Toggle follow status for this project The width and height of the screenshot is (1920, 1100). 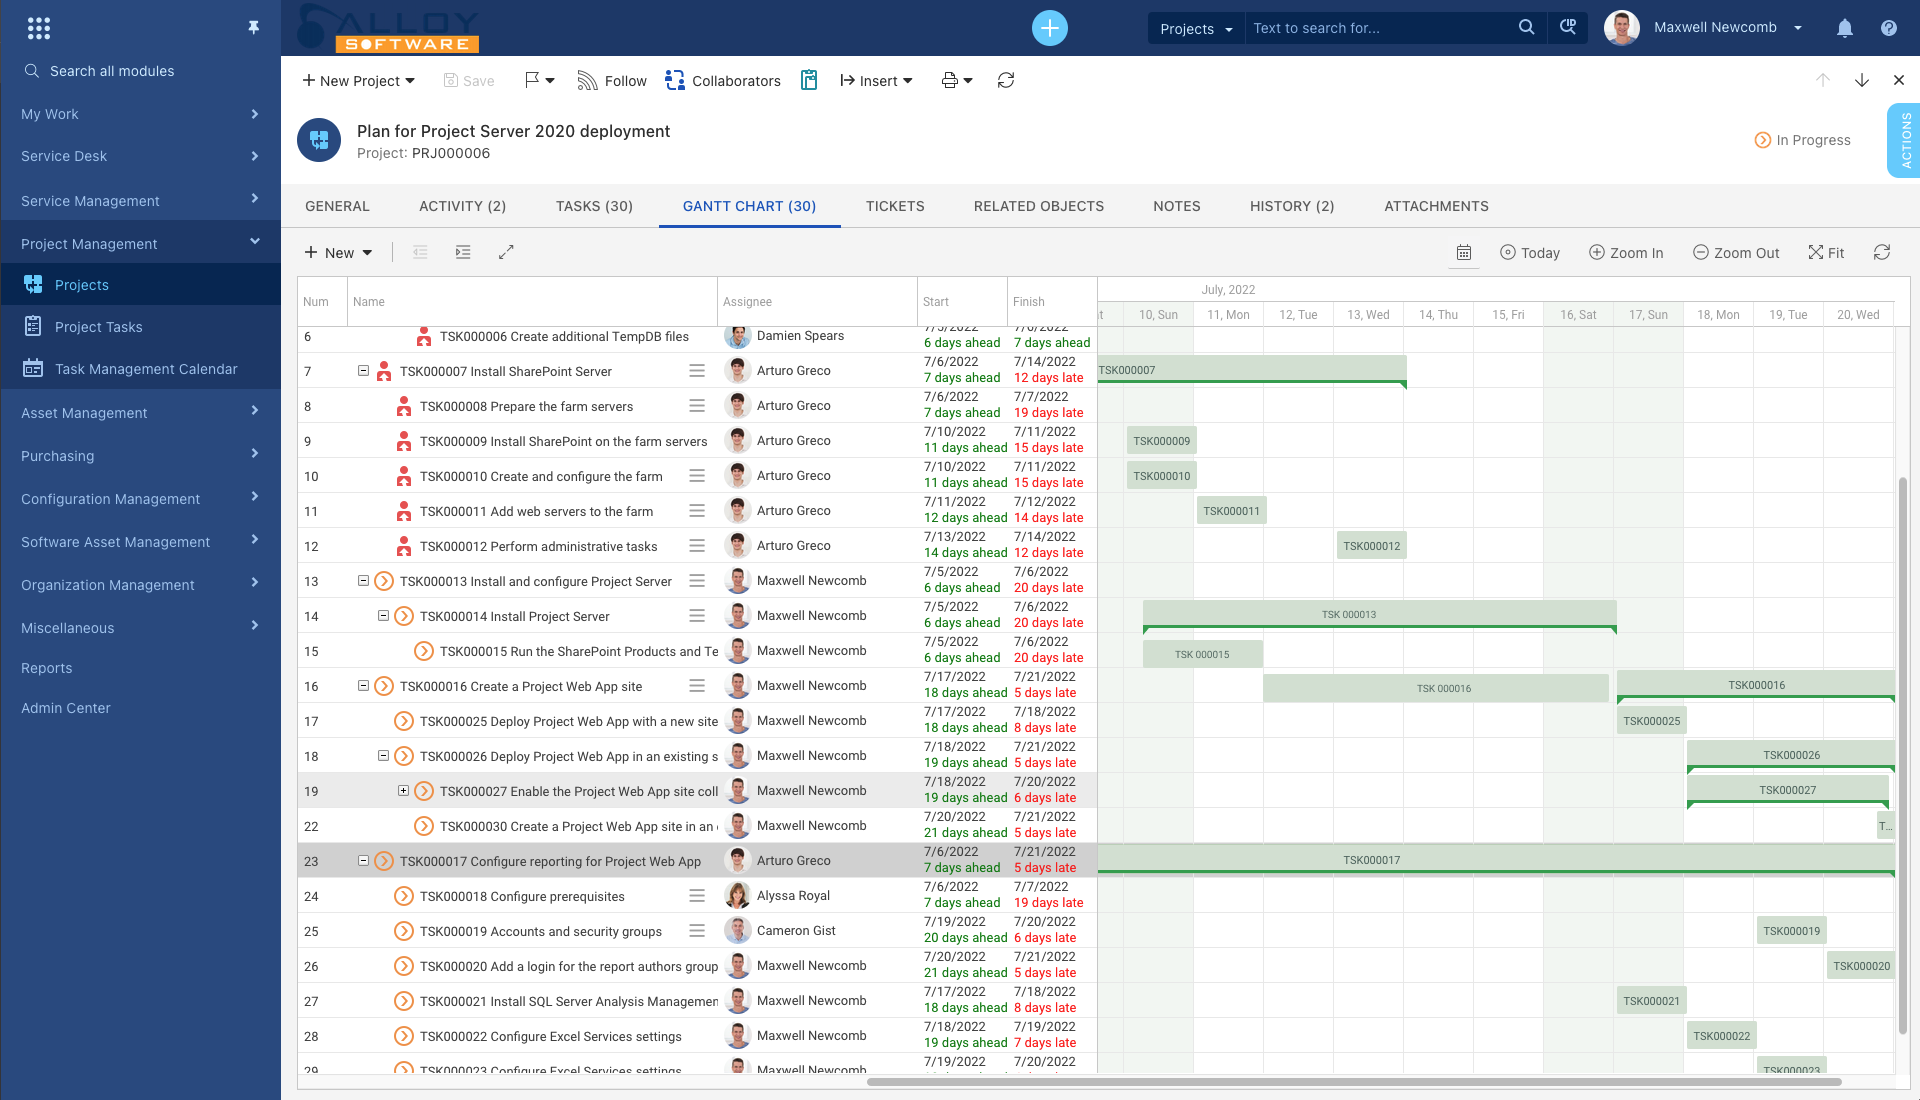[613, 80]
